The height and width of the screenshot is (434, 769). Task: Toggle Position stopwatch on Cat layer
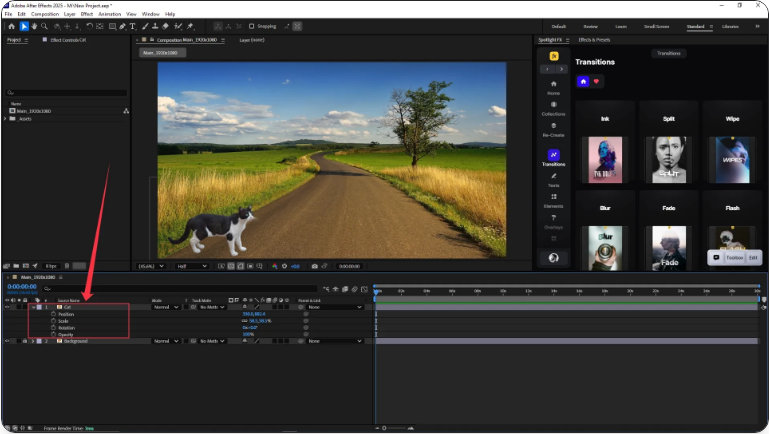pos(53,314)
